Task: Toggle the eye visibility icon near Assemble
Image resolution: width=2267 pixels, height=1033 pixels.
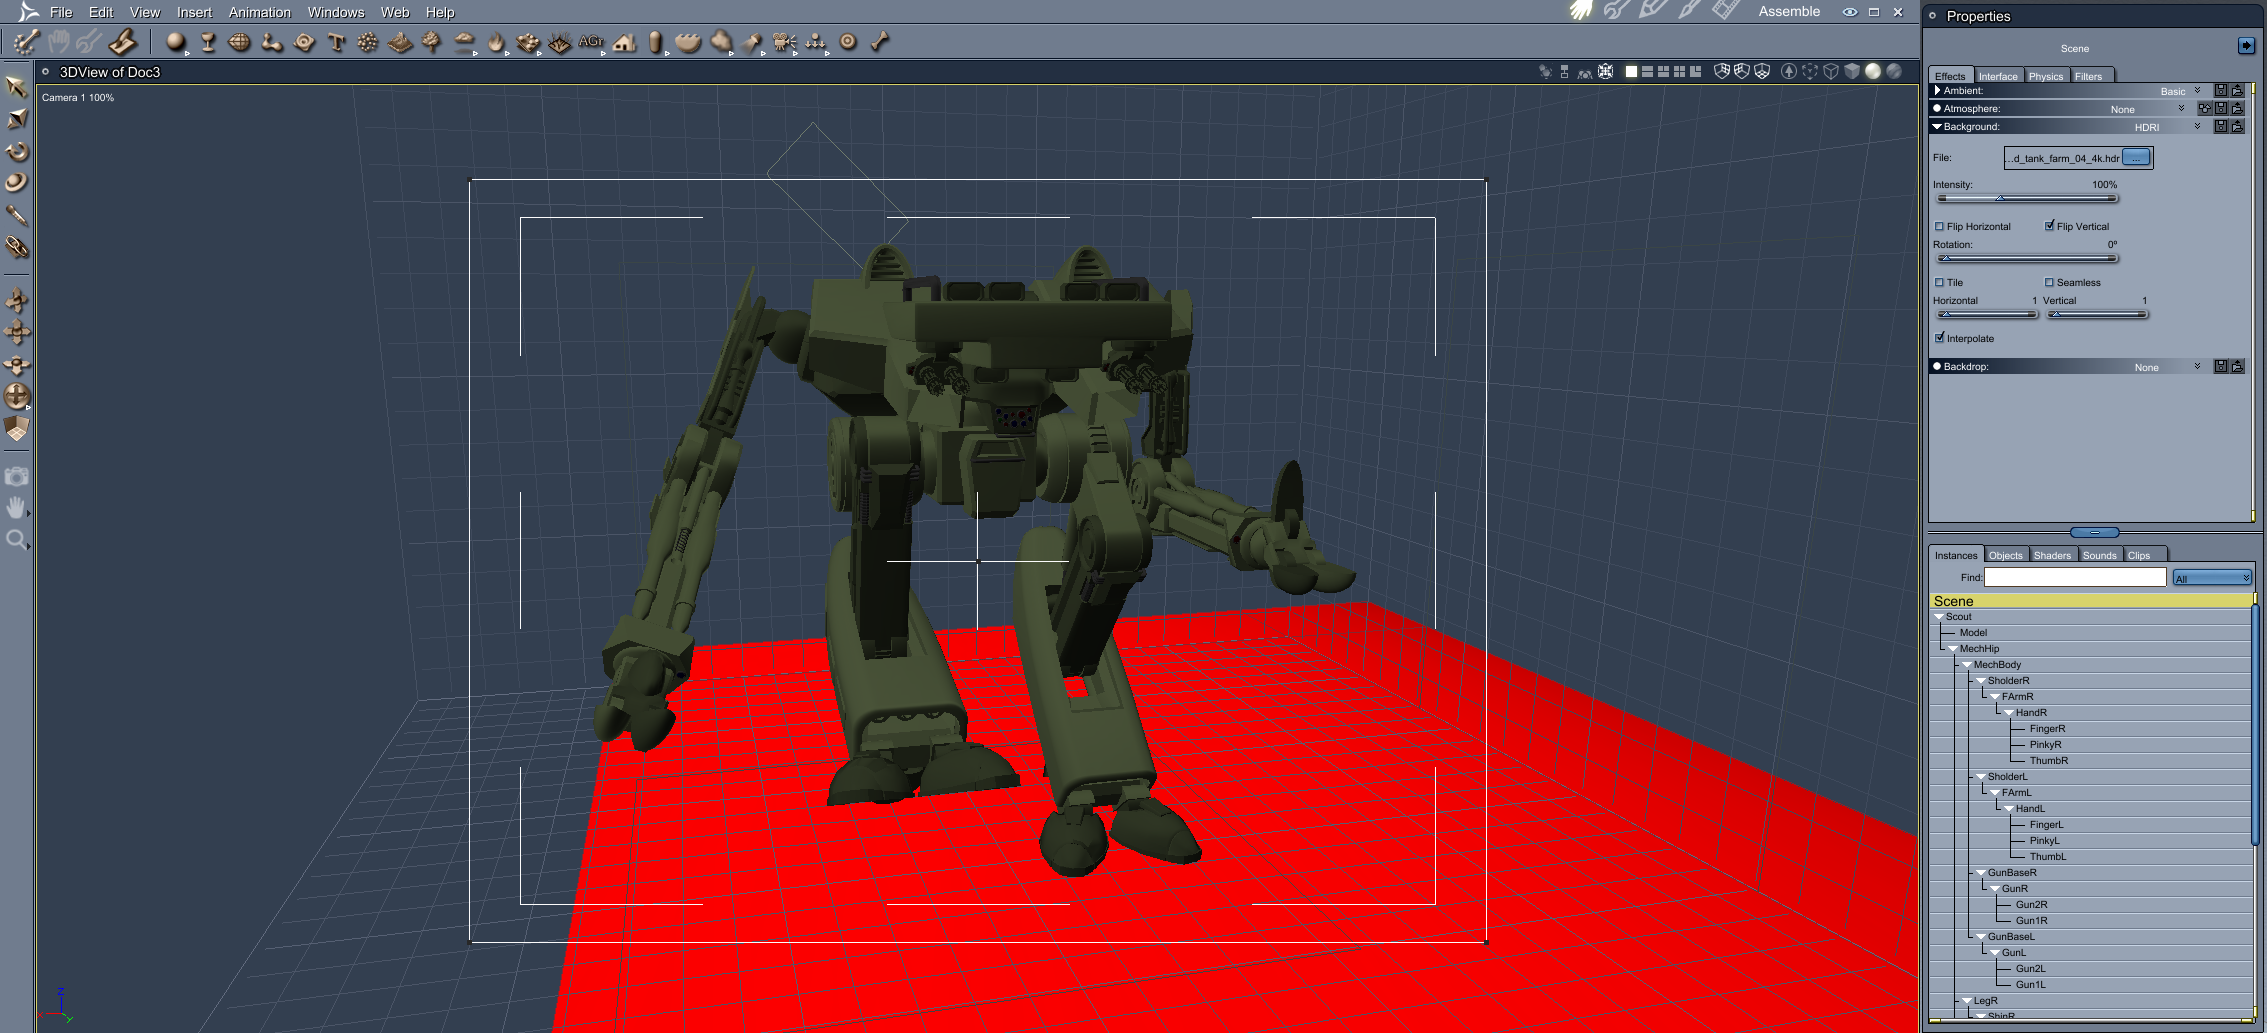Action: [x=1850, y=12]
